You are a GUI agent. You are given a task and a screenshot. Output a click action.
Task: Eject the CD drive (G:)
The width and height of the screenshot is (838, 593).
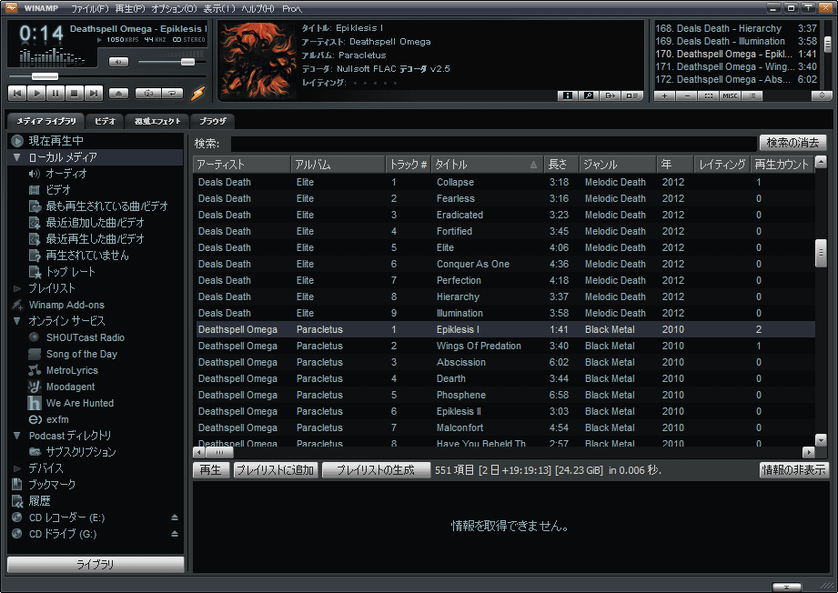[175, 534]
